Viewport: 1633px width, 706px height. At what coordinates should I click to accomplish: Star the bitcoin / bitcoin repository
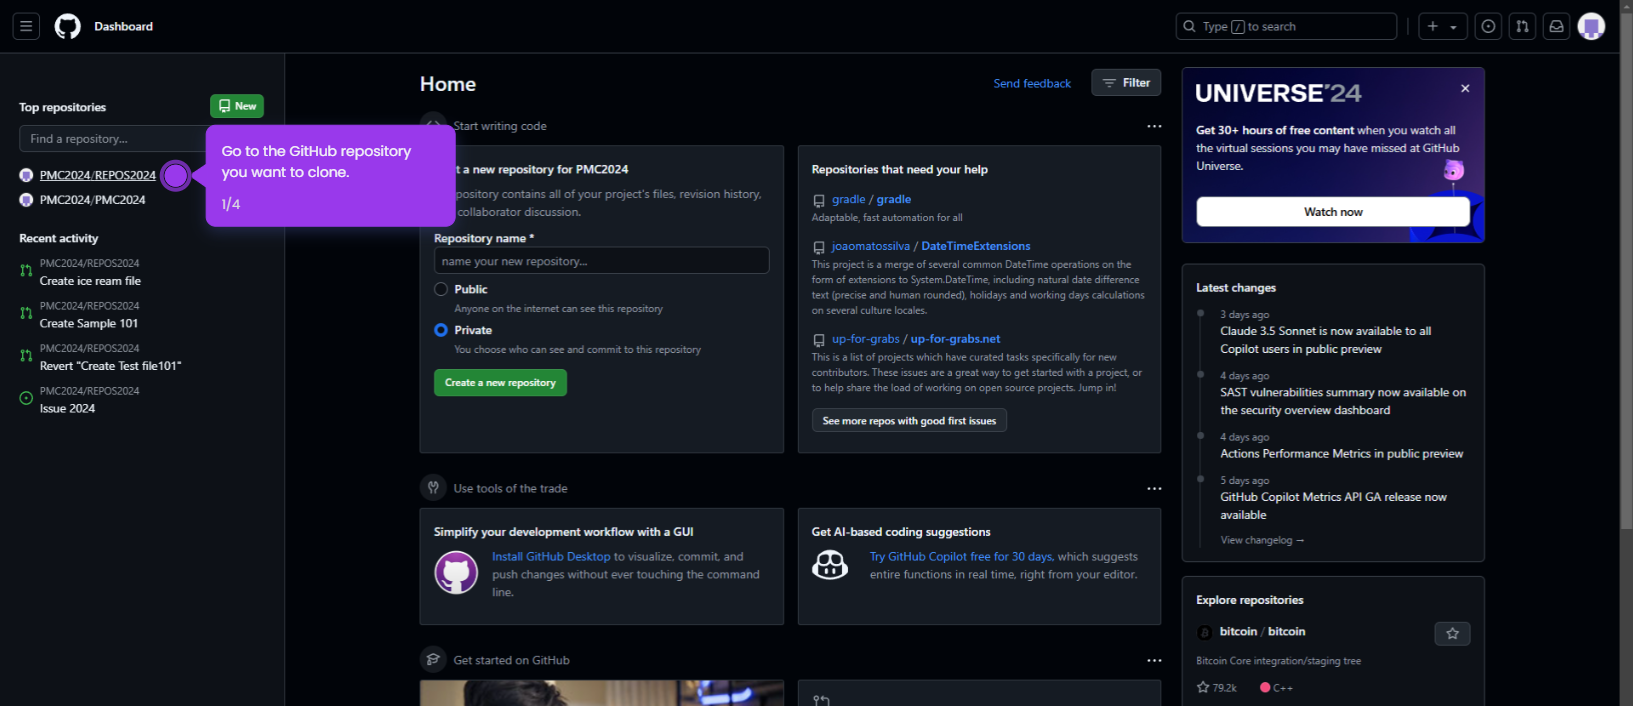(1452, 633)
